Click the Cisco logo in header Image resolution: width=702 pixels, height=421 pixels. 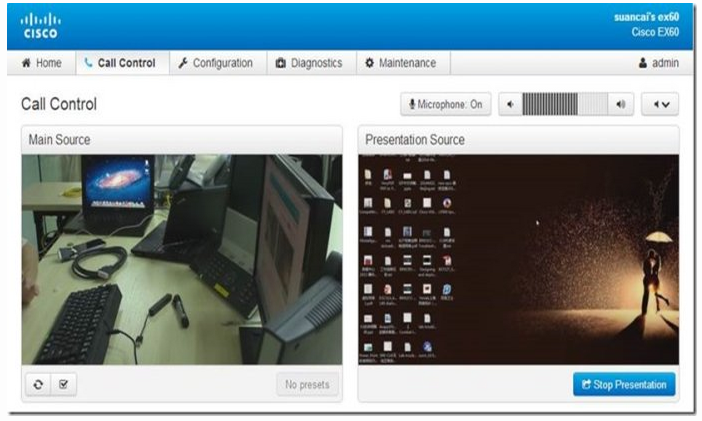point(40,26)
